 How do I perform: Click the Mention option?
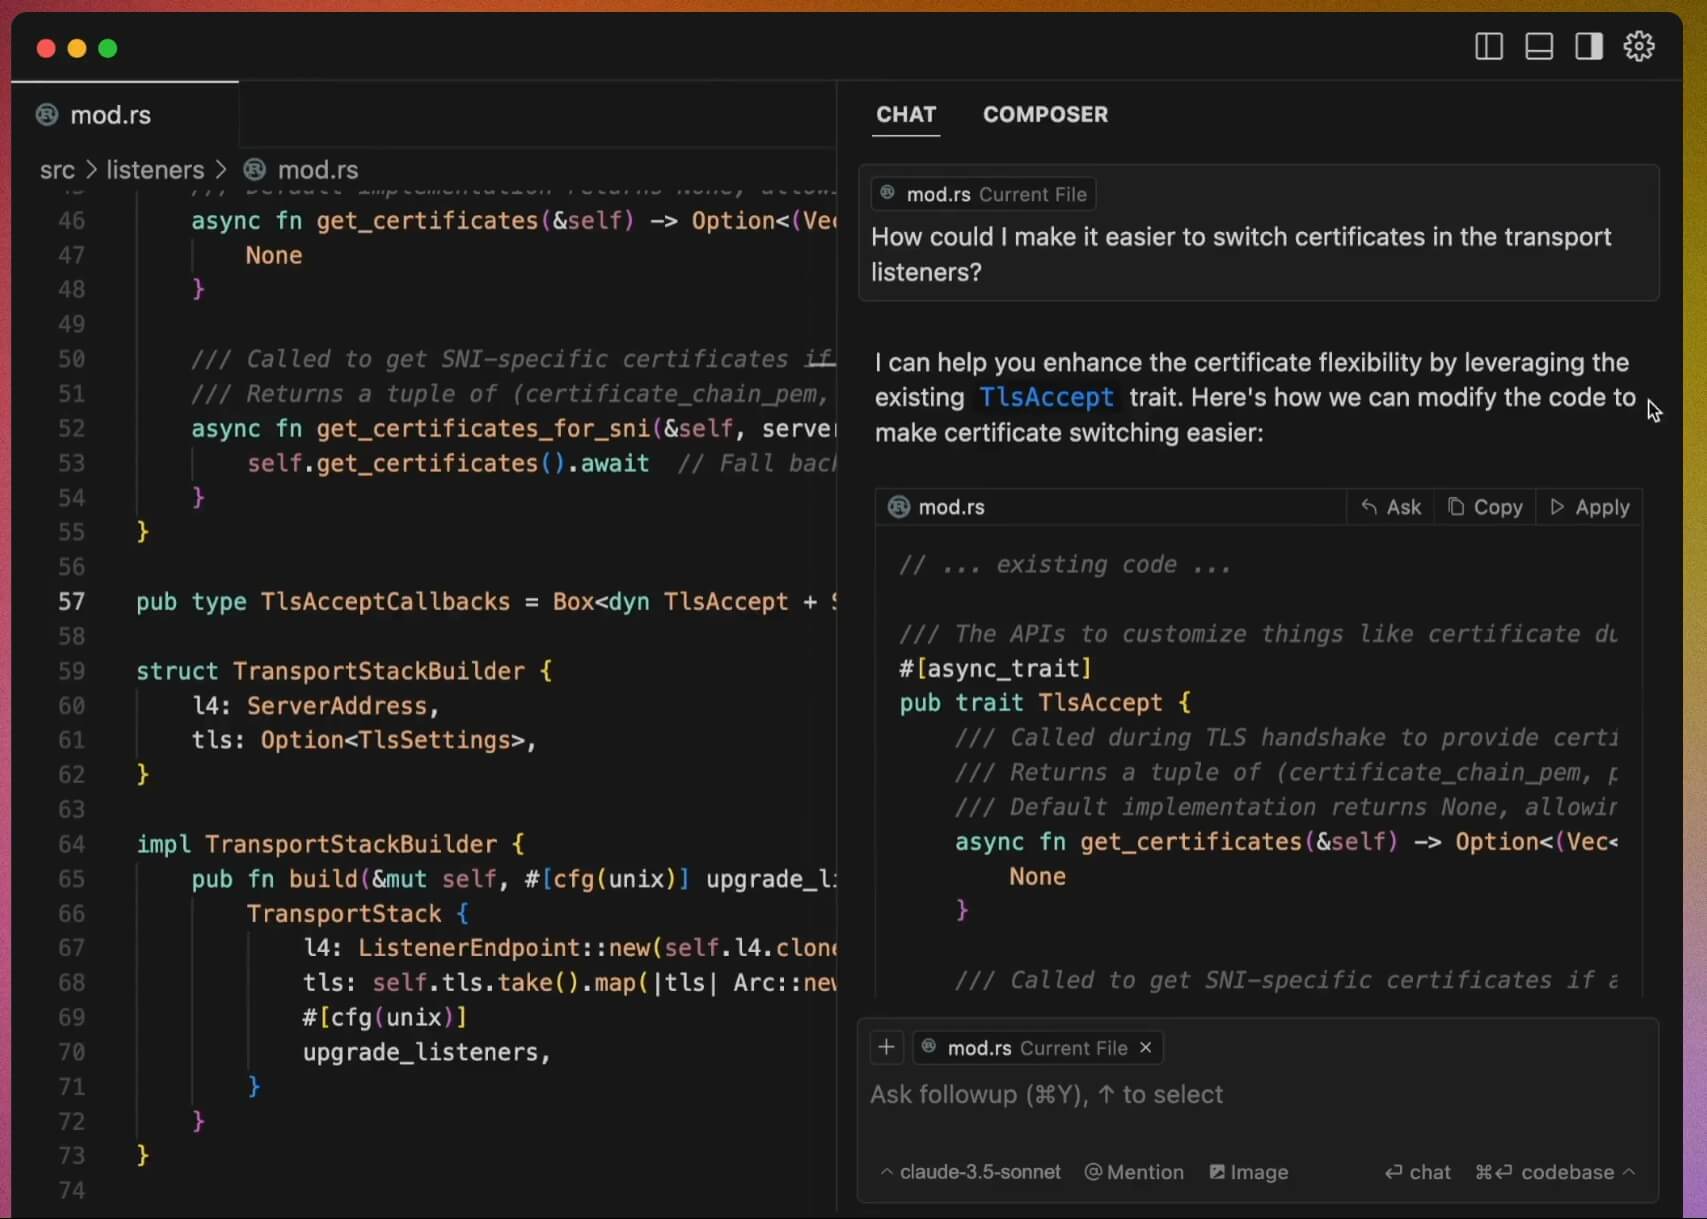coord(1134,1172)
